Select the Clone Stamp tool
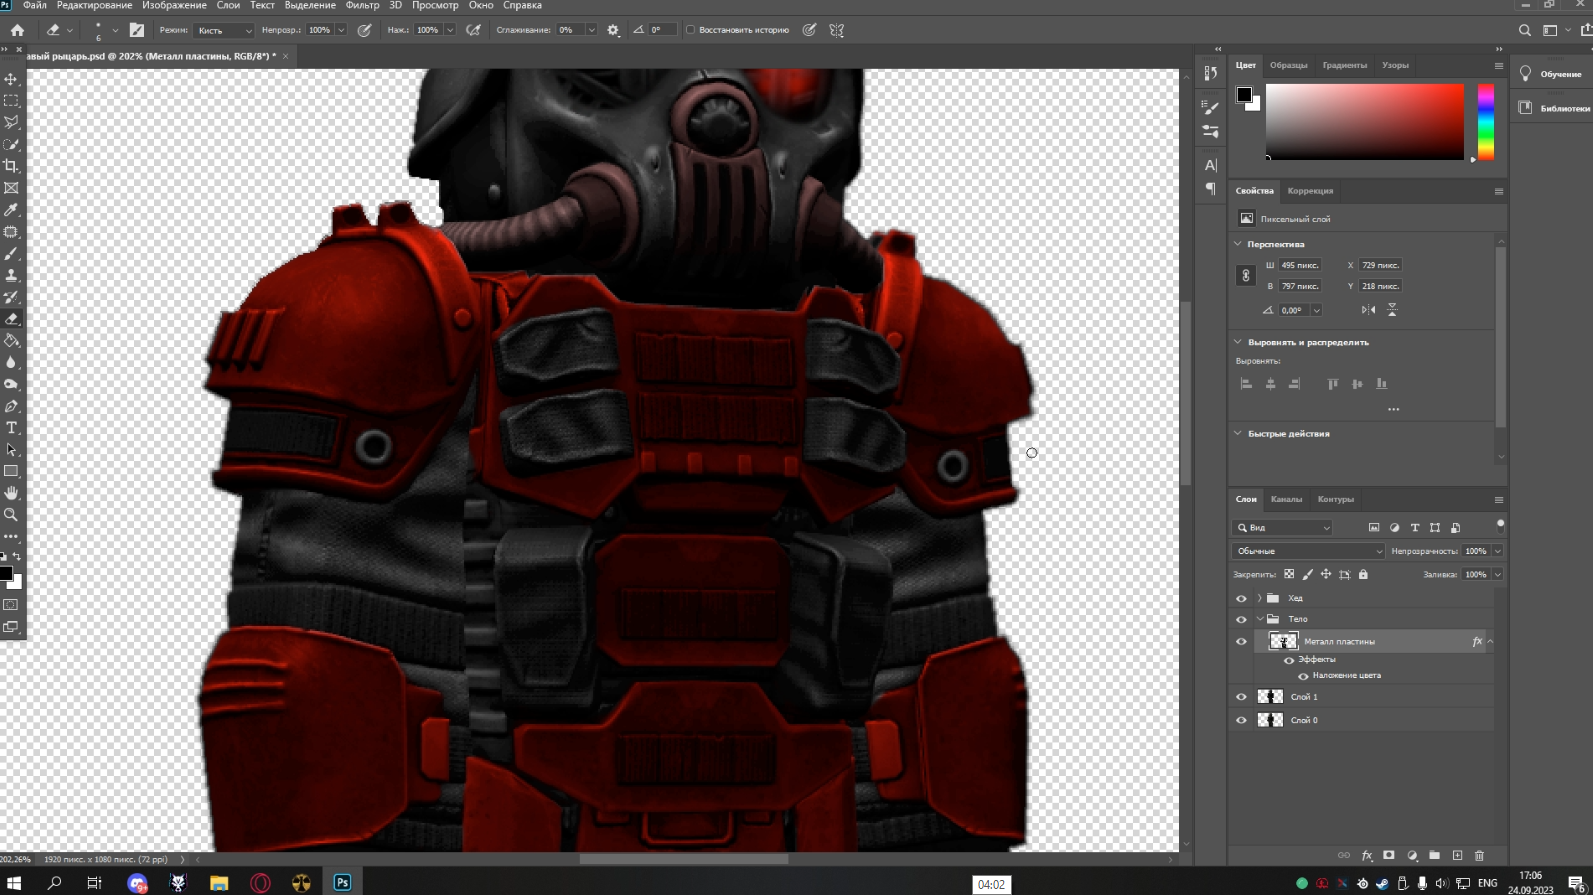The height and width of the screenshot is (895, 1593). 11,275
